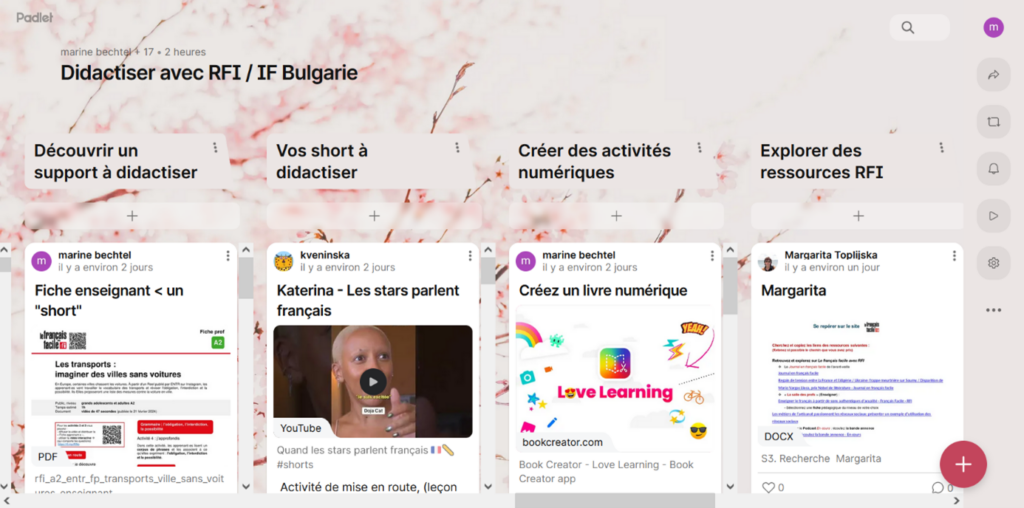Open the bookcreator.com Love Learning link
Image resolution: width=1024 pixels, height=508 pixels.
[615, 379]
